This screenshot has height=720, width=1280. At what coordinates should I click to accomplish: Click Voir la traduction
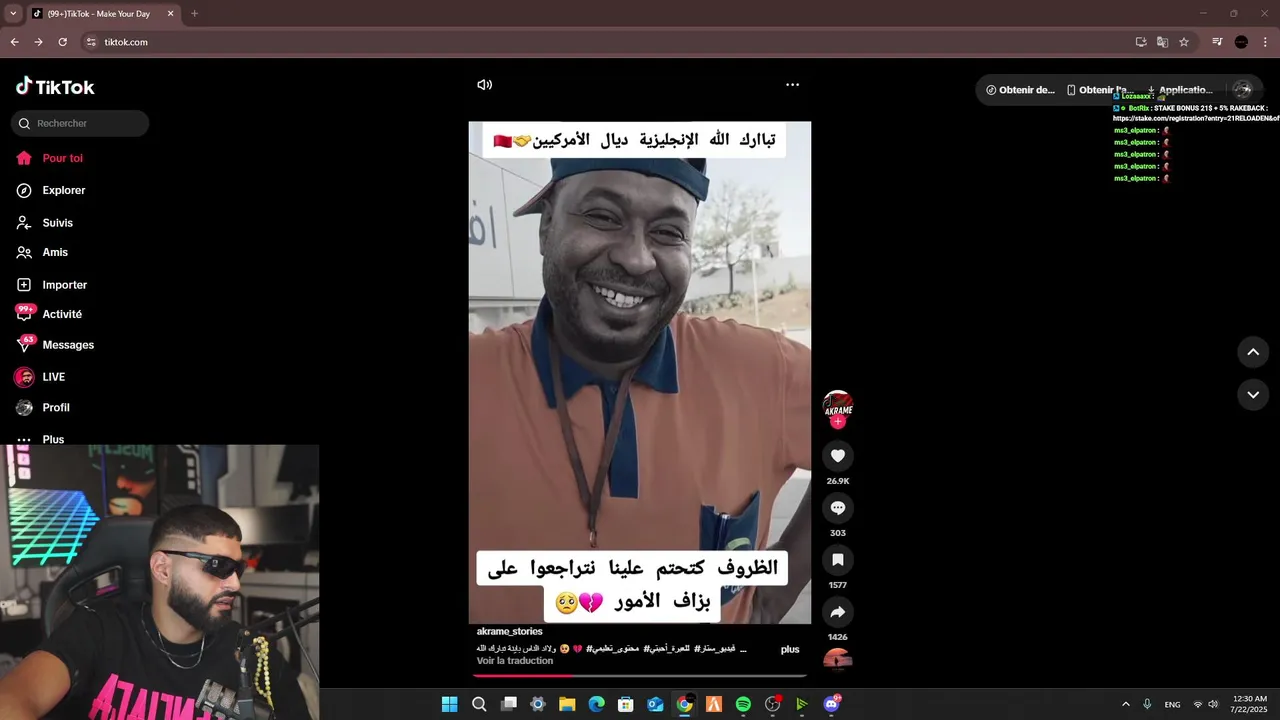click(515, 661)
